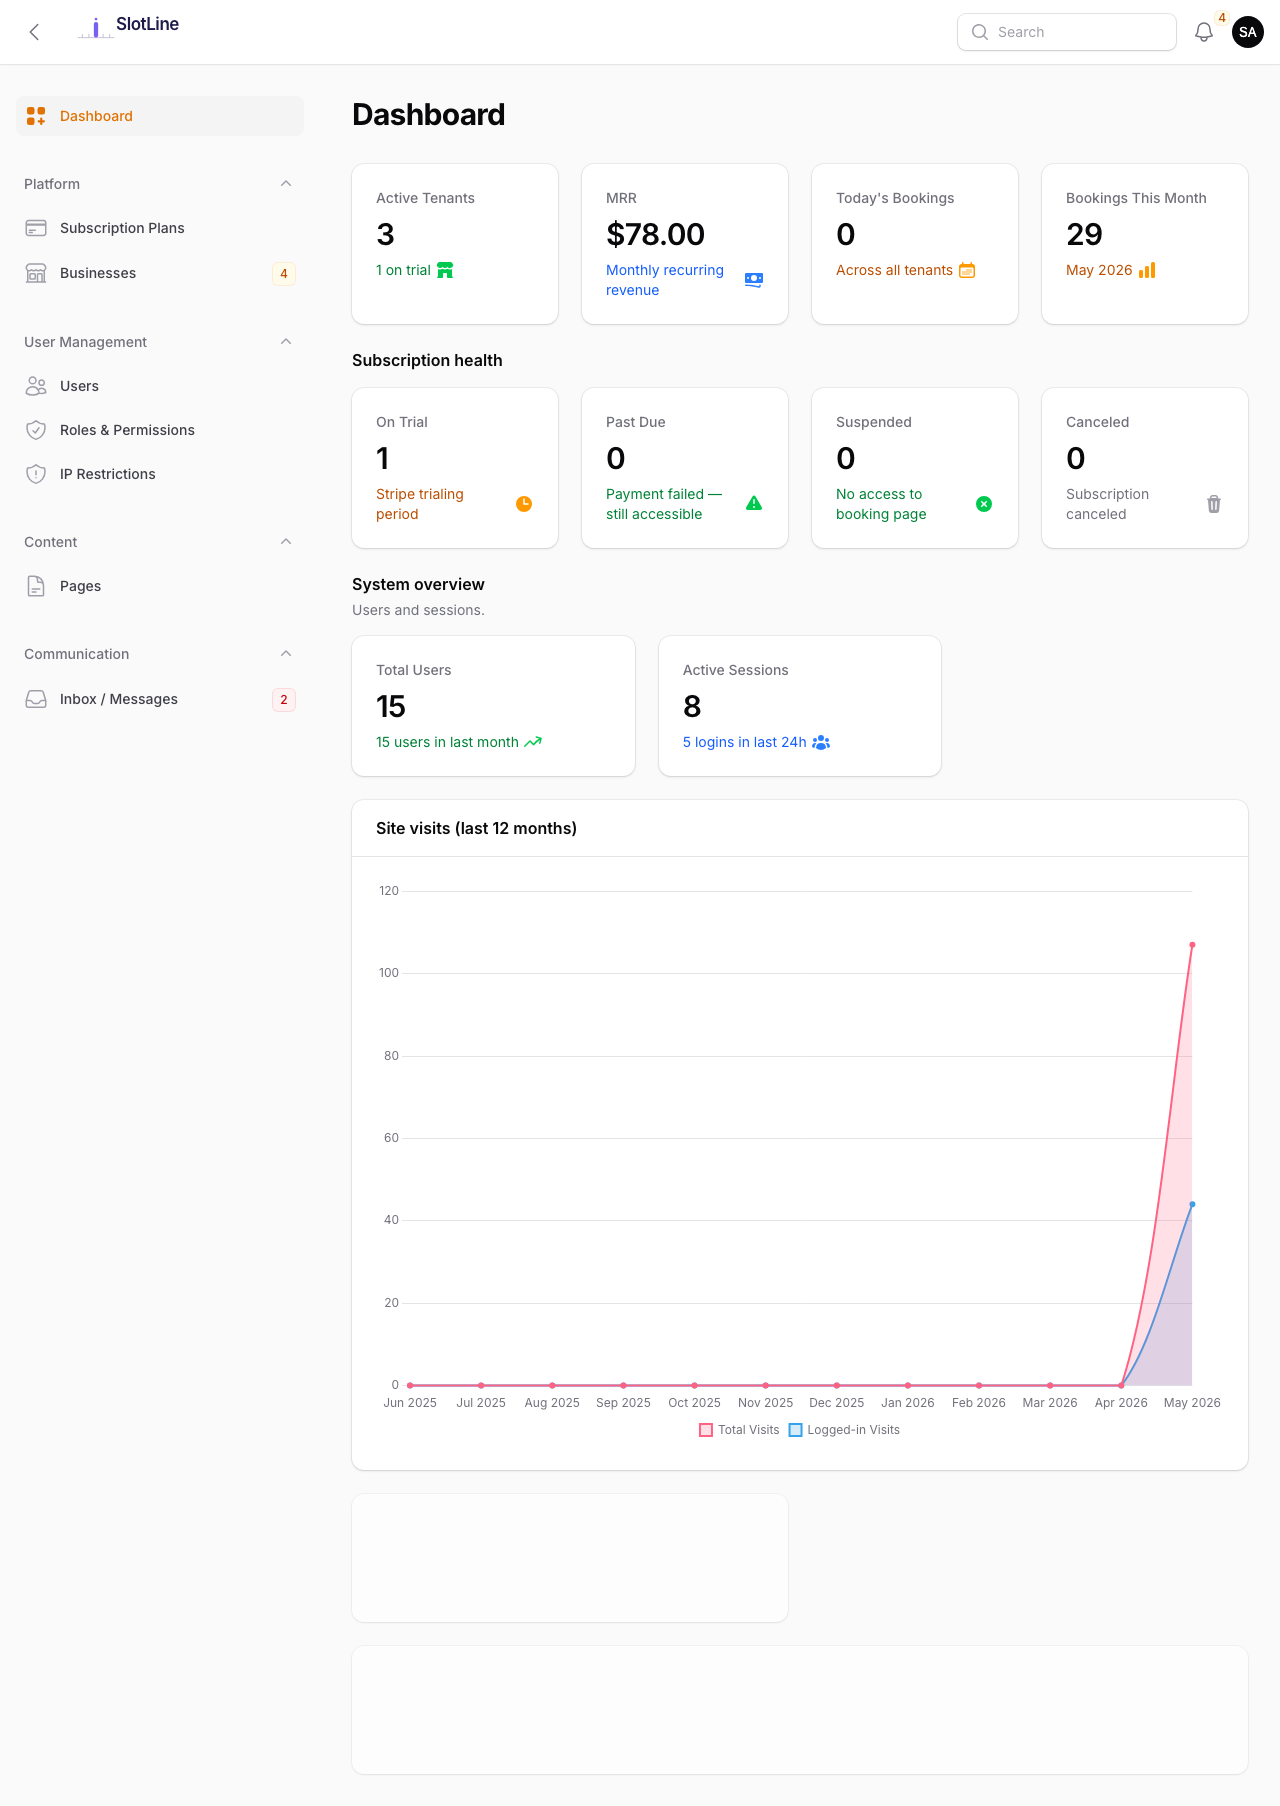Click the Businesses badge showing 4

pyautogui.click(x=284, y=273)
